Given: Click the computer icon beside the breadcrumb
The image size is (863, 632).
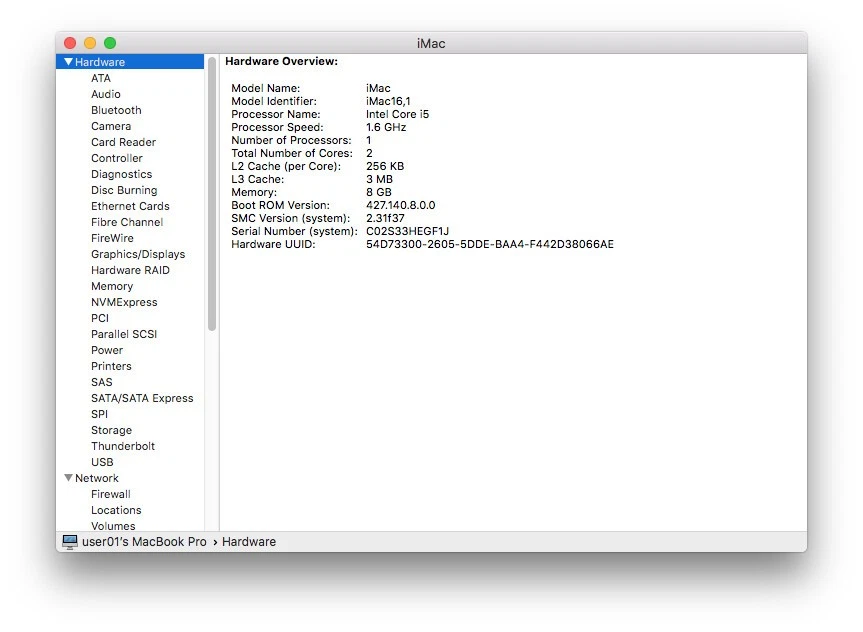Looking at the screenshot, I should click(x=69, y=541).
